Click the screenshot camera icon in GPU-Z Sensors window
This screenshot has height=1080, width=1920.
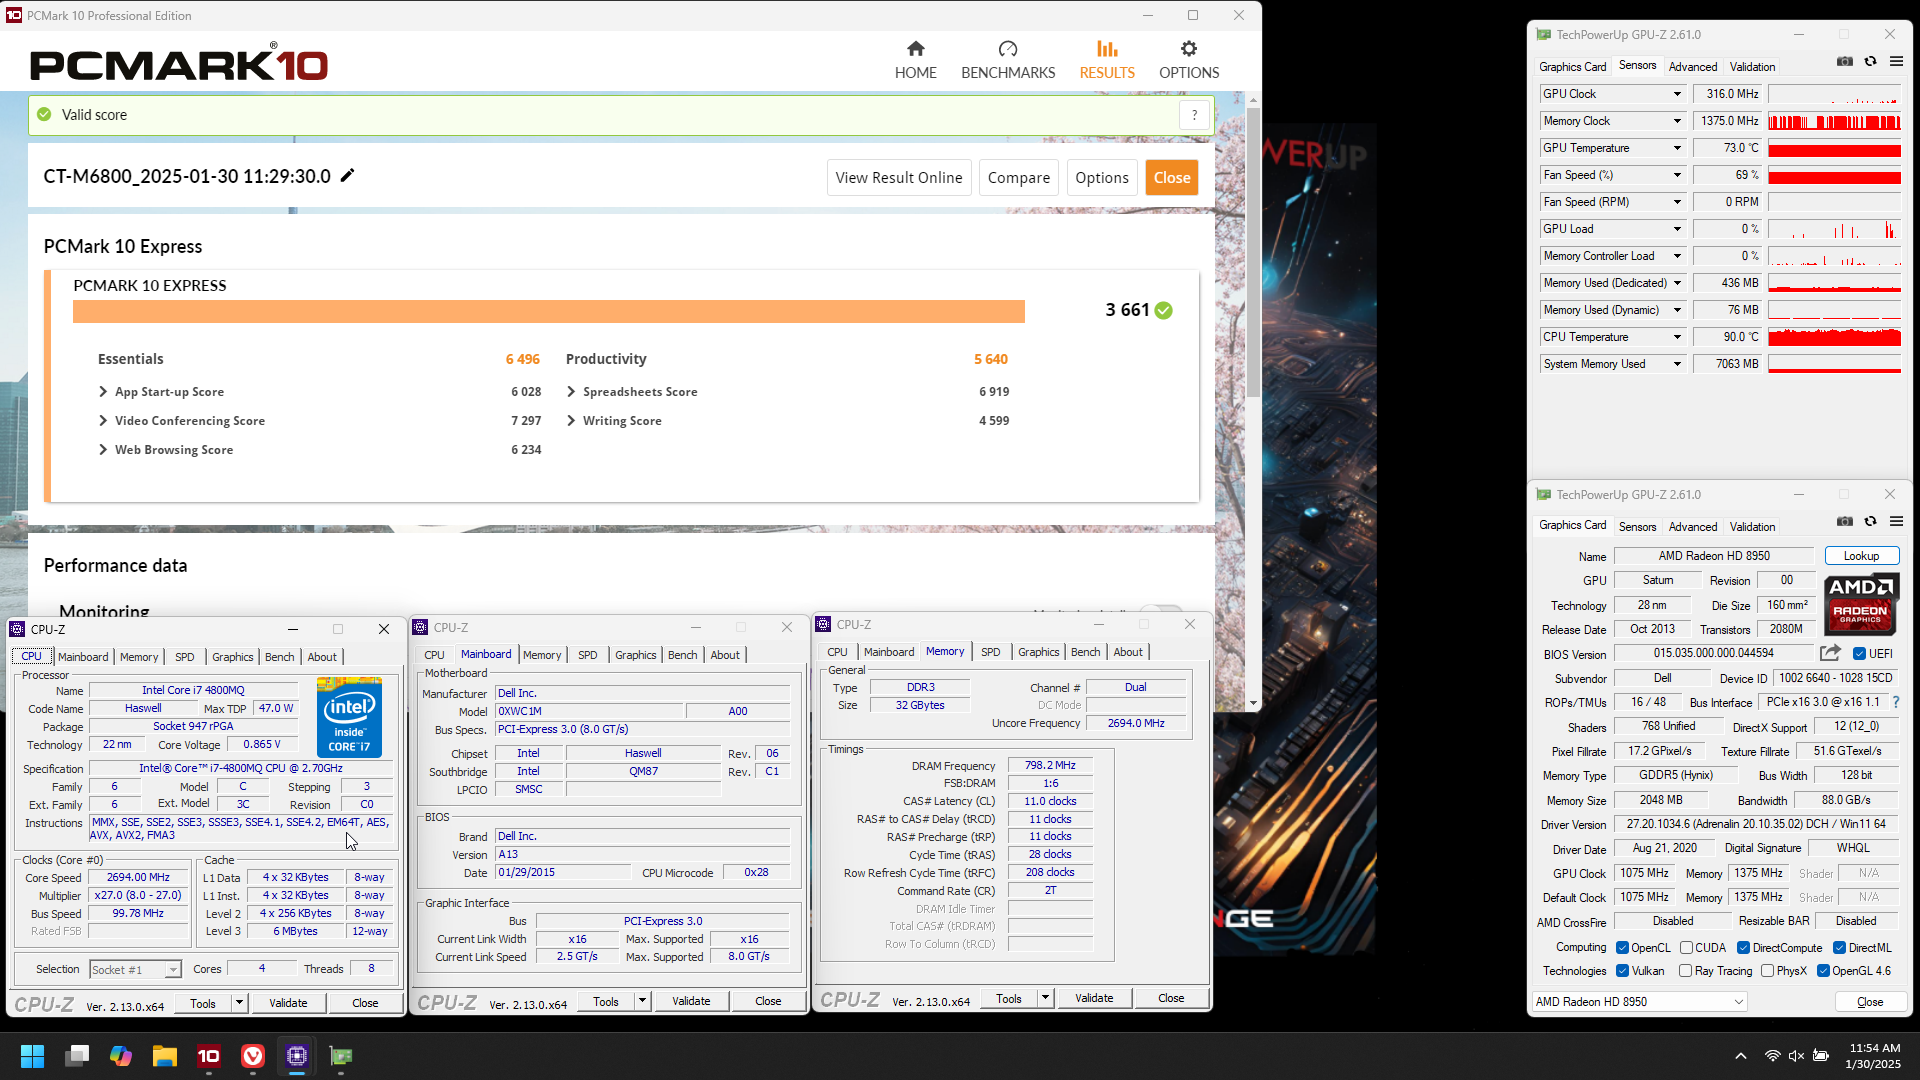[x=1845, y=62]
